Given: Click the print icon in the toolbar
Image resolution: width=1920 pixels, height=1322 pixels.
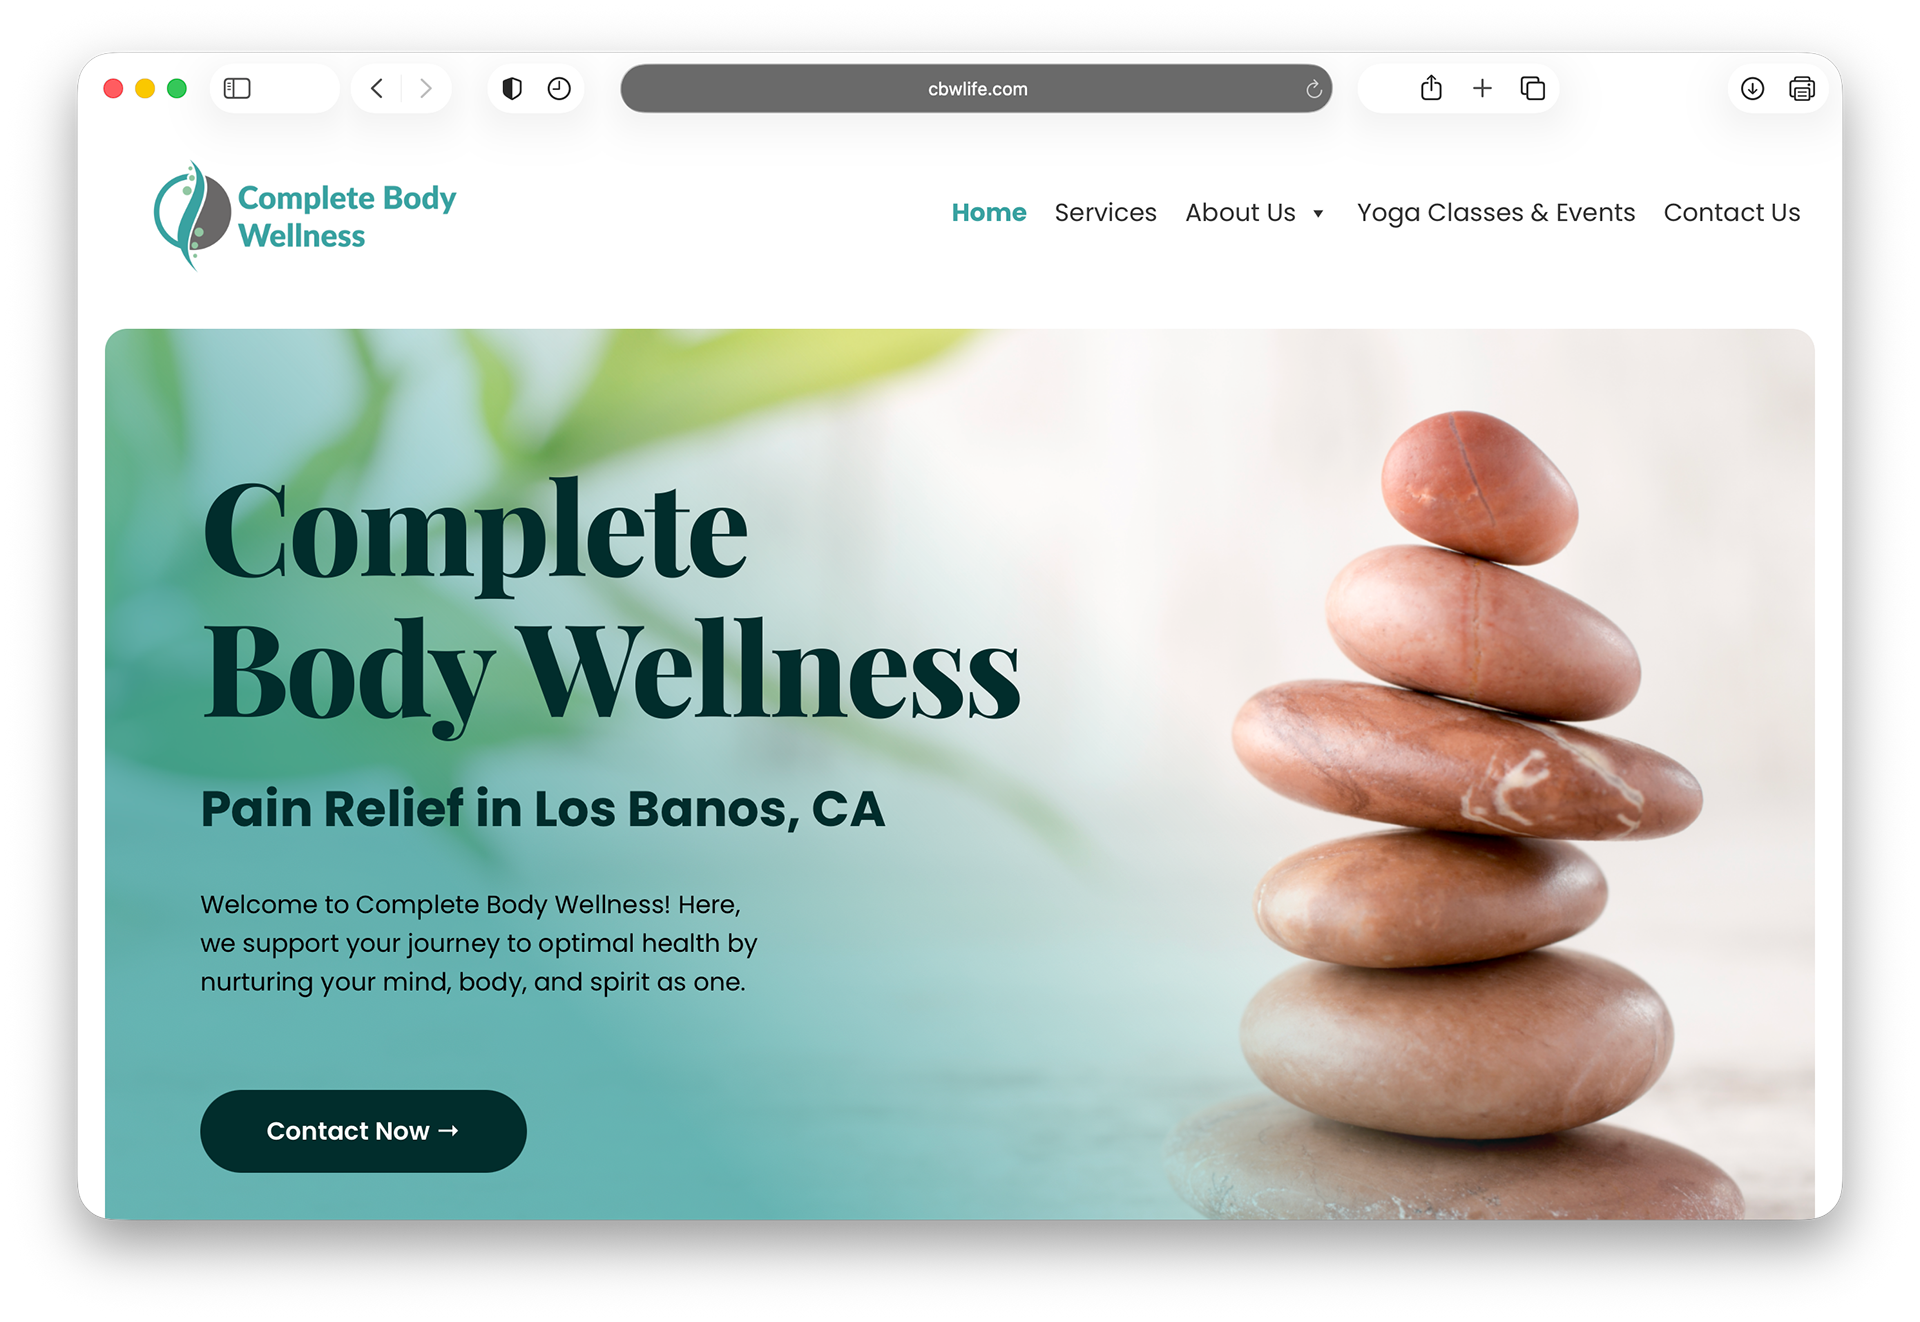Looking at the screenshot, I should (1802, 89).
